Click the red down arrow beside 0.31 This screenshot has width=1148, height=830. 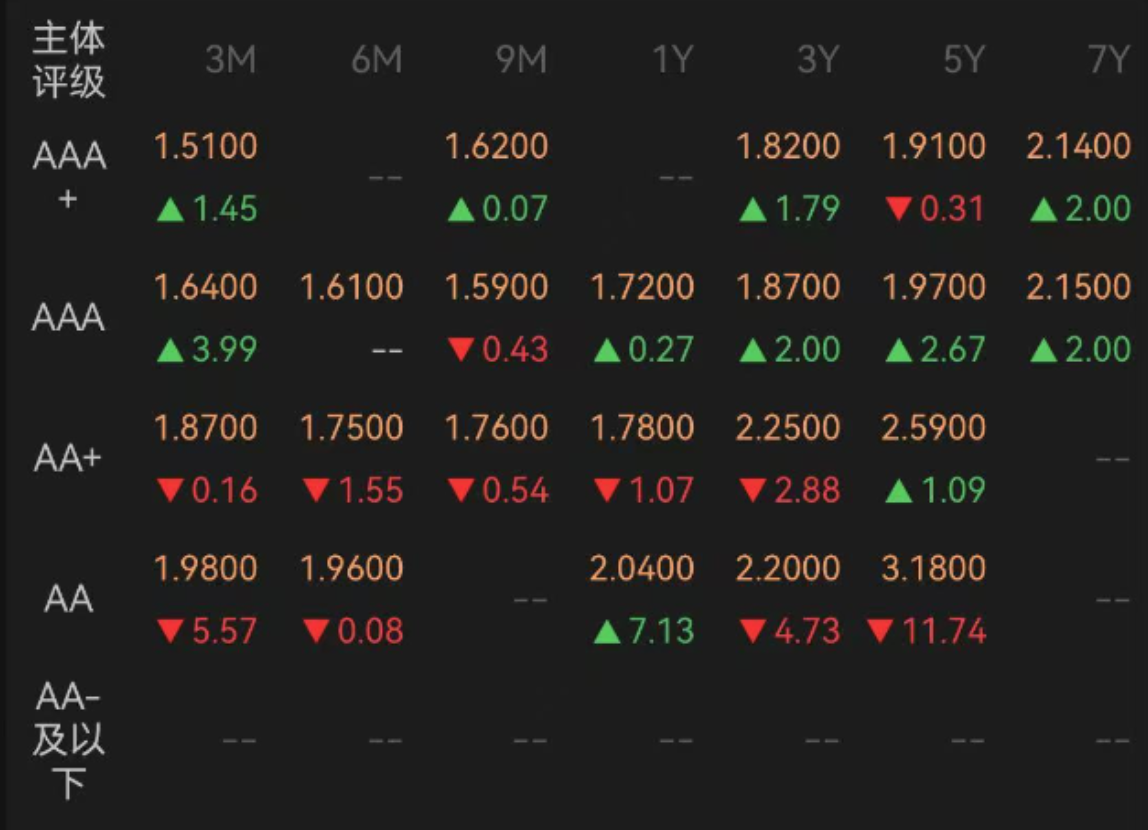click(900, 210)
